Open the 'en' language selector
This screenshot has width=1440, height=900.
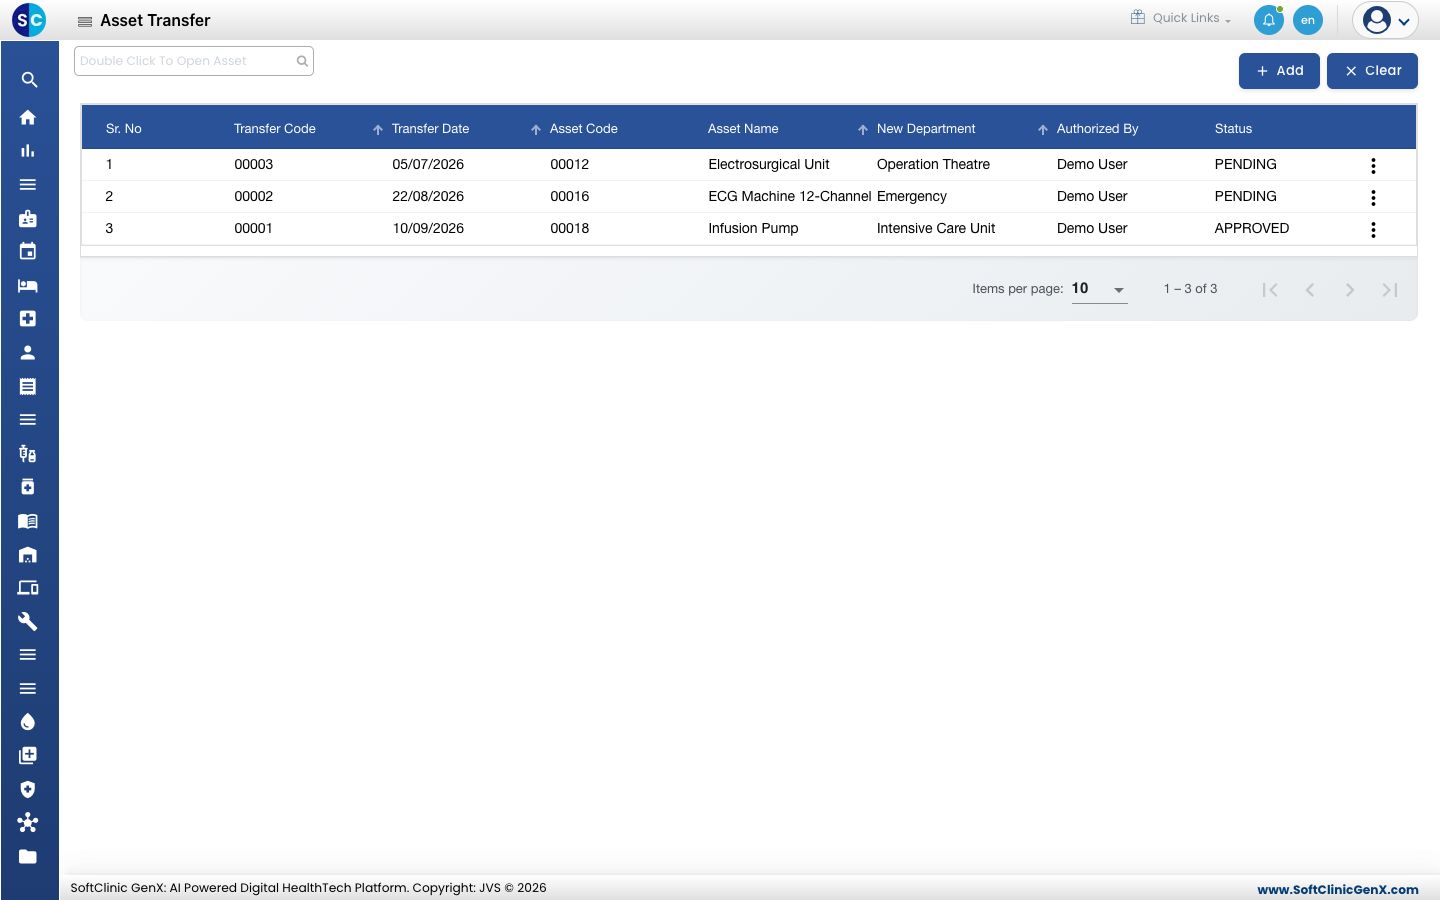click(1308, 20)
